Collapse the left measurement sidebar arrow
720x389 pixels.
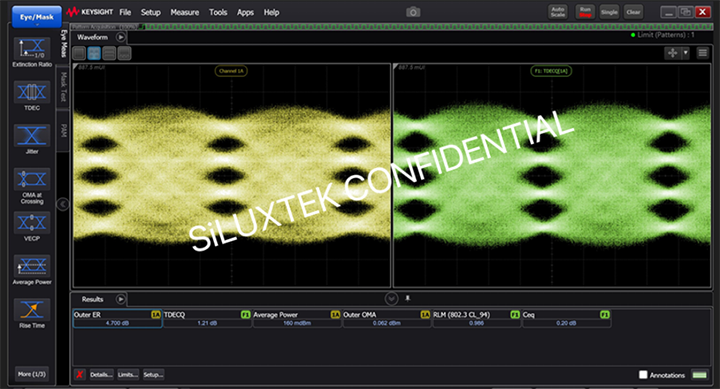pyautogui.click(x=62, y=204)
